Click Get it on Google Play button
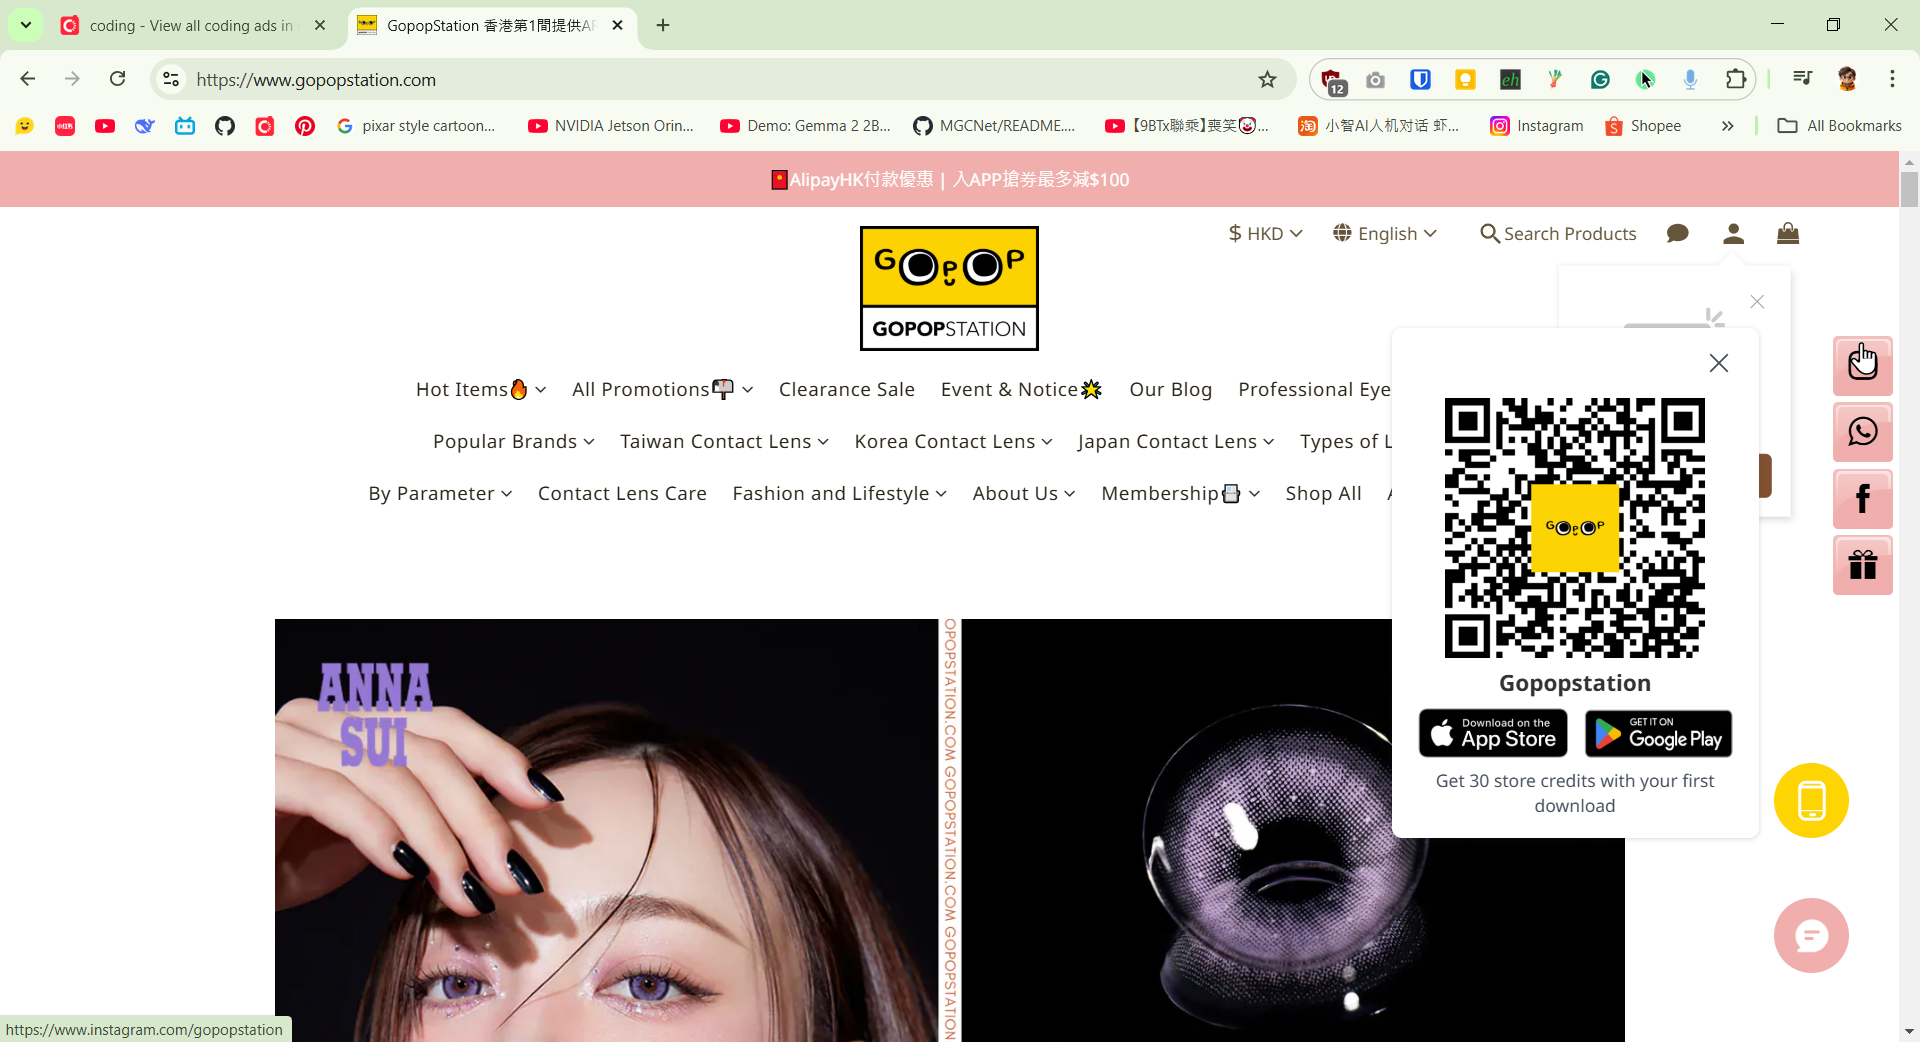This screenshot has height=1042, width=1920. pos(1659,734)
